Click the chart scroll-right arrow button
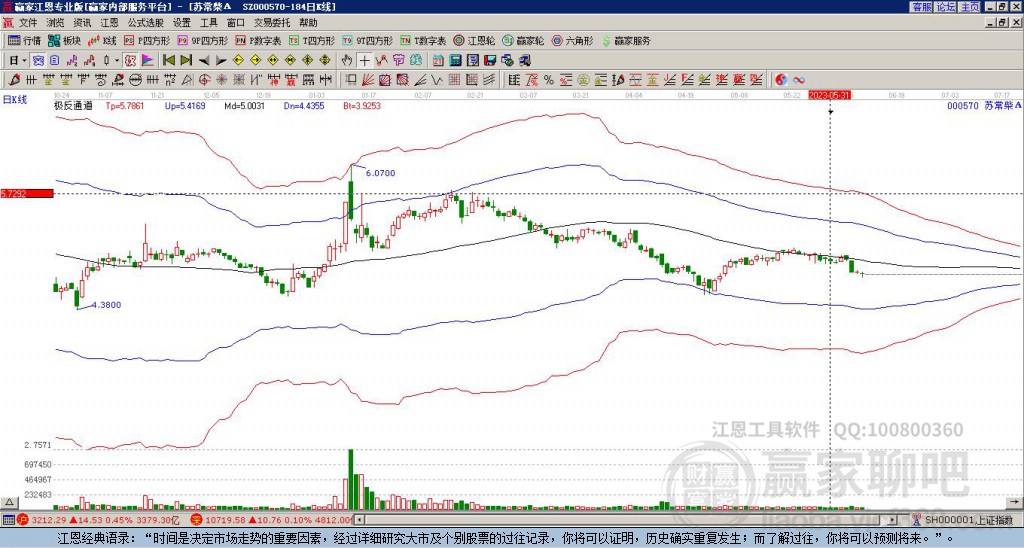This screenshot has height=548, width=1024. [x=1016, y=503]
